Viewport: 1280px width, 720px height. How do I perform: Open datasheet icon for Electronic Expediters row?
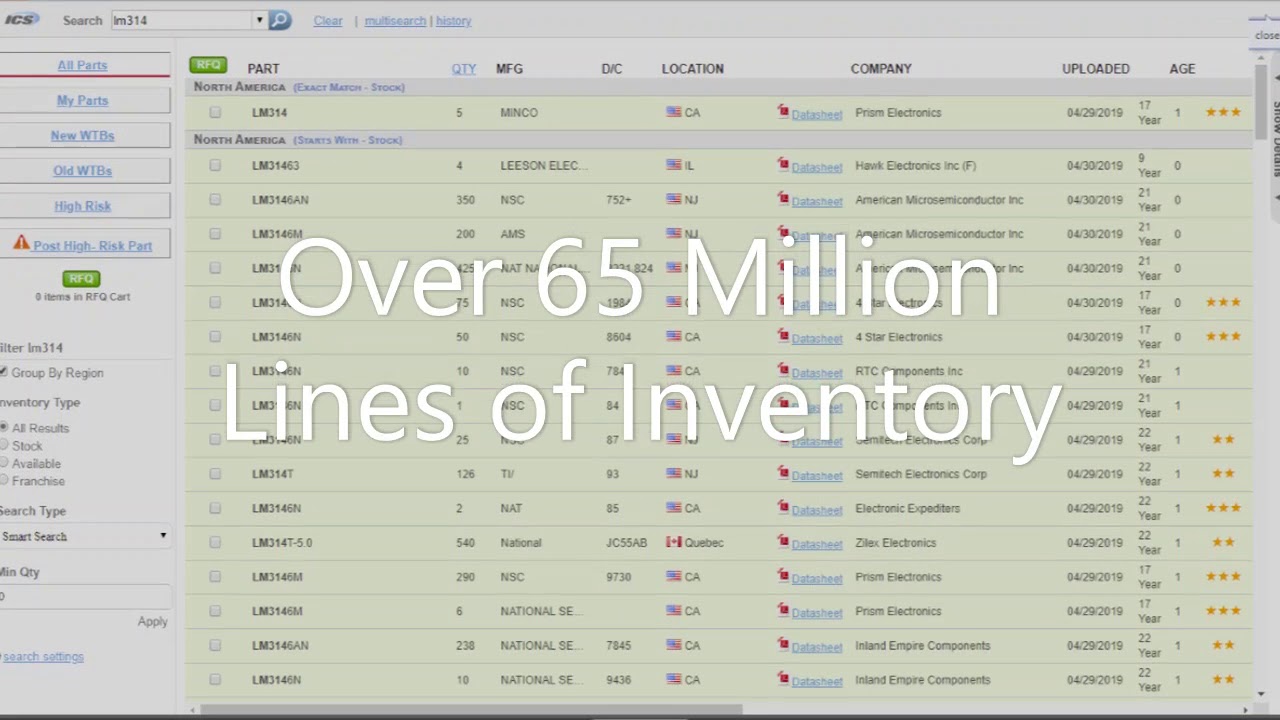(x=783, y=507)
